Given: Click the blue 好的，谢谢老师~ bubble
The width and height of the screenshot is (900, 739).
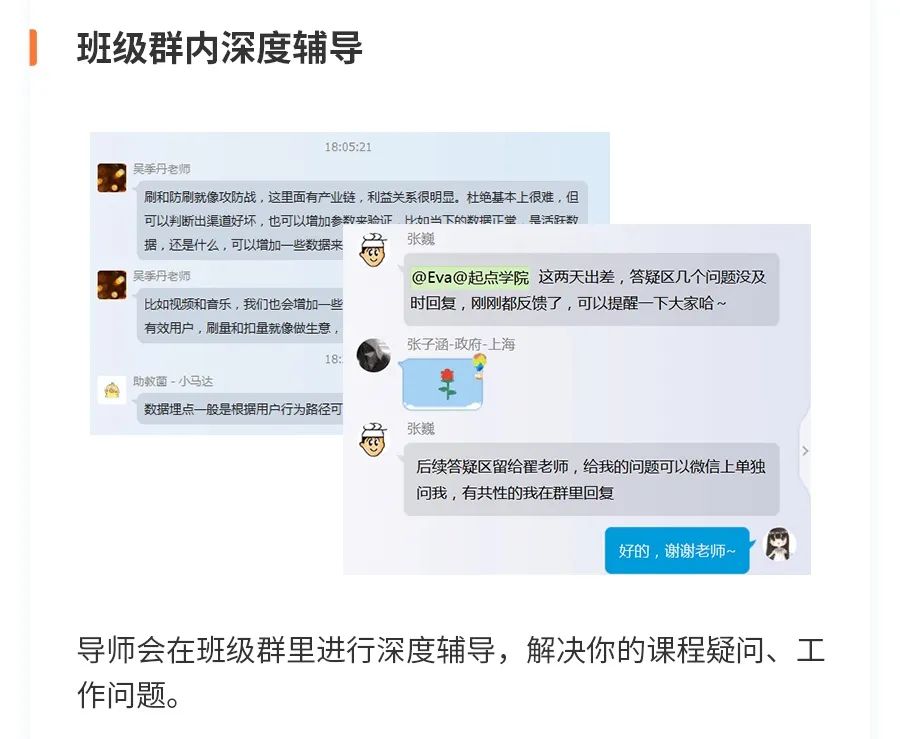Looking at the screenshot, I should click(677, 551).
